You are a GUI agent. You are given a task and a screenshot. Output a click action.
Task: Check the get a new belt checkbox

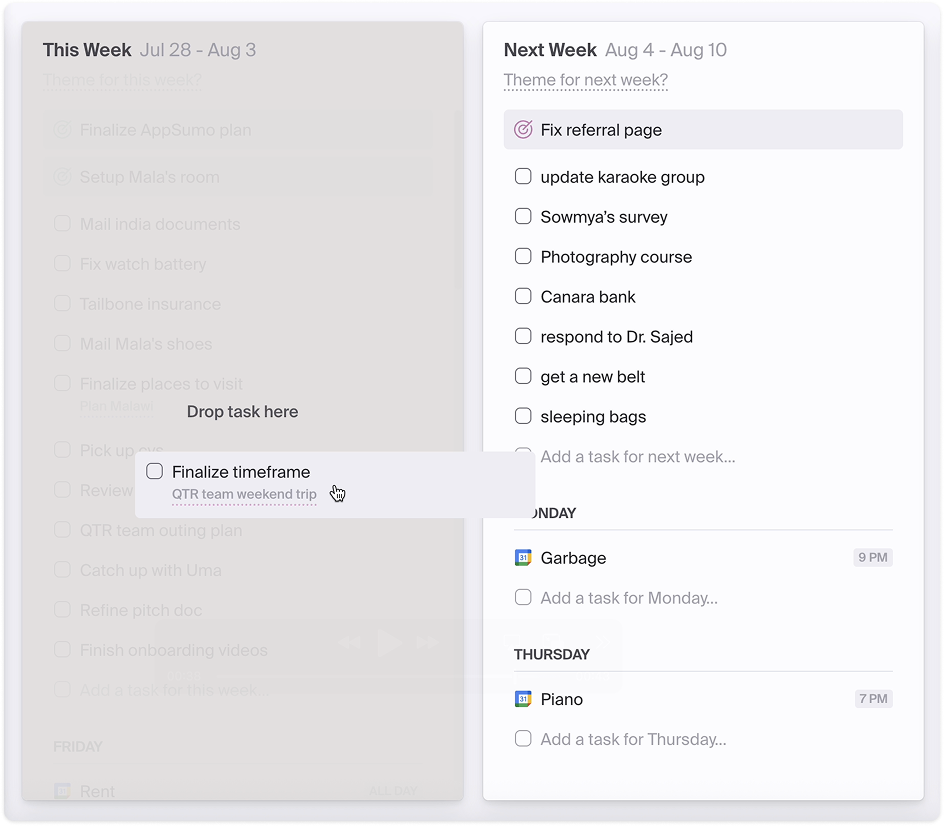tap(523, 377)
